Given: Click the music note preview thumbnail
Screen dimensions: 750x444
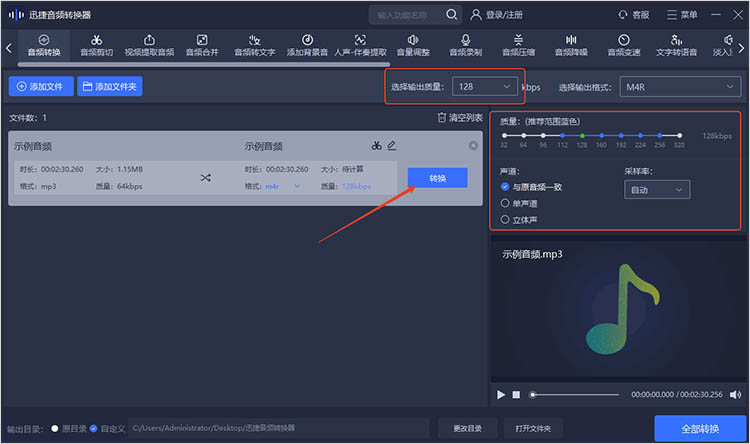Looking at the screenshot, I should pos(623,309).
